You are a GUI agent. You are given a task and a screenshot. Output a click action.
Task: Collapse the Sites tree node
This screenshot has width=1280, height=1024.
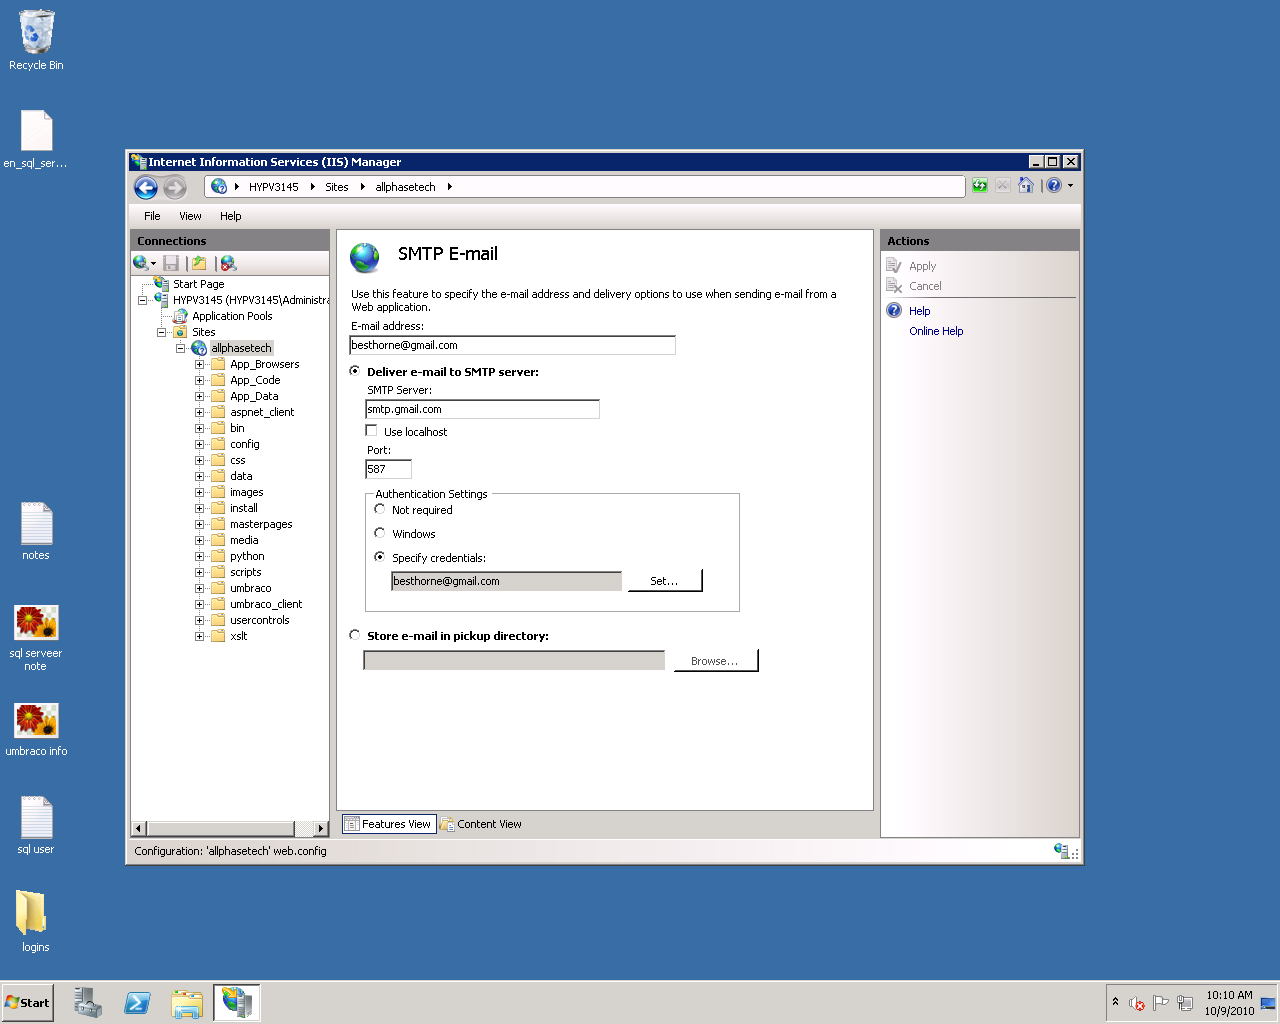[x=161, y=332]
